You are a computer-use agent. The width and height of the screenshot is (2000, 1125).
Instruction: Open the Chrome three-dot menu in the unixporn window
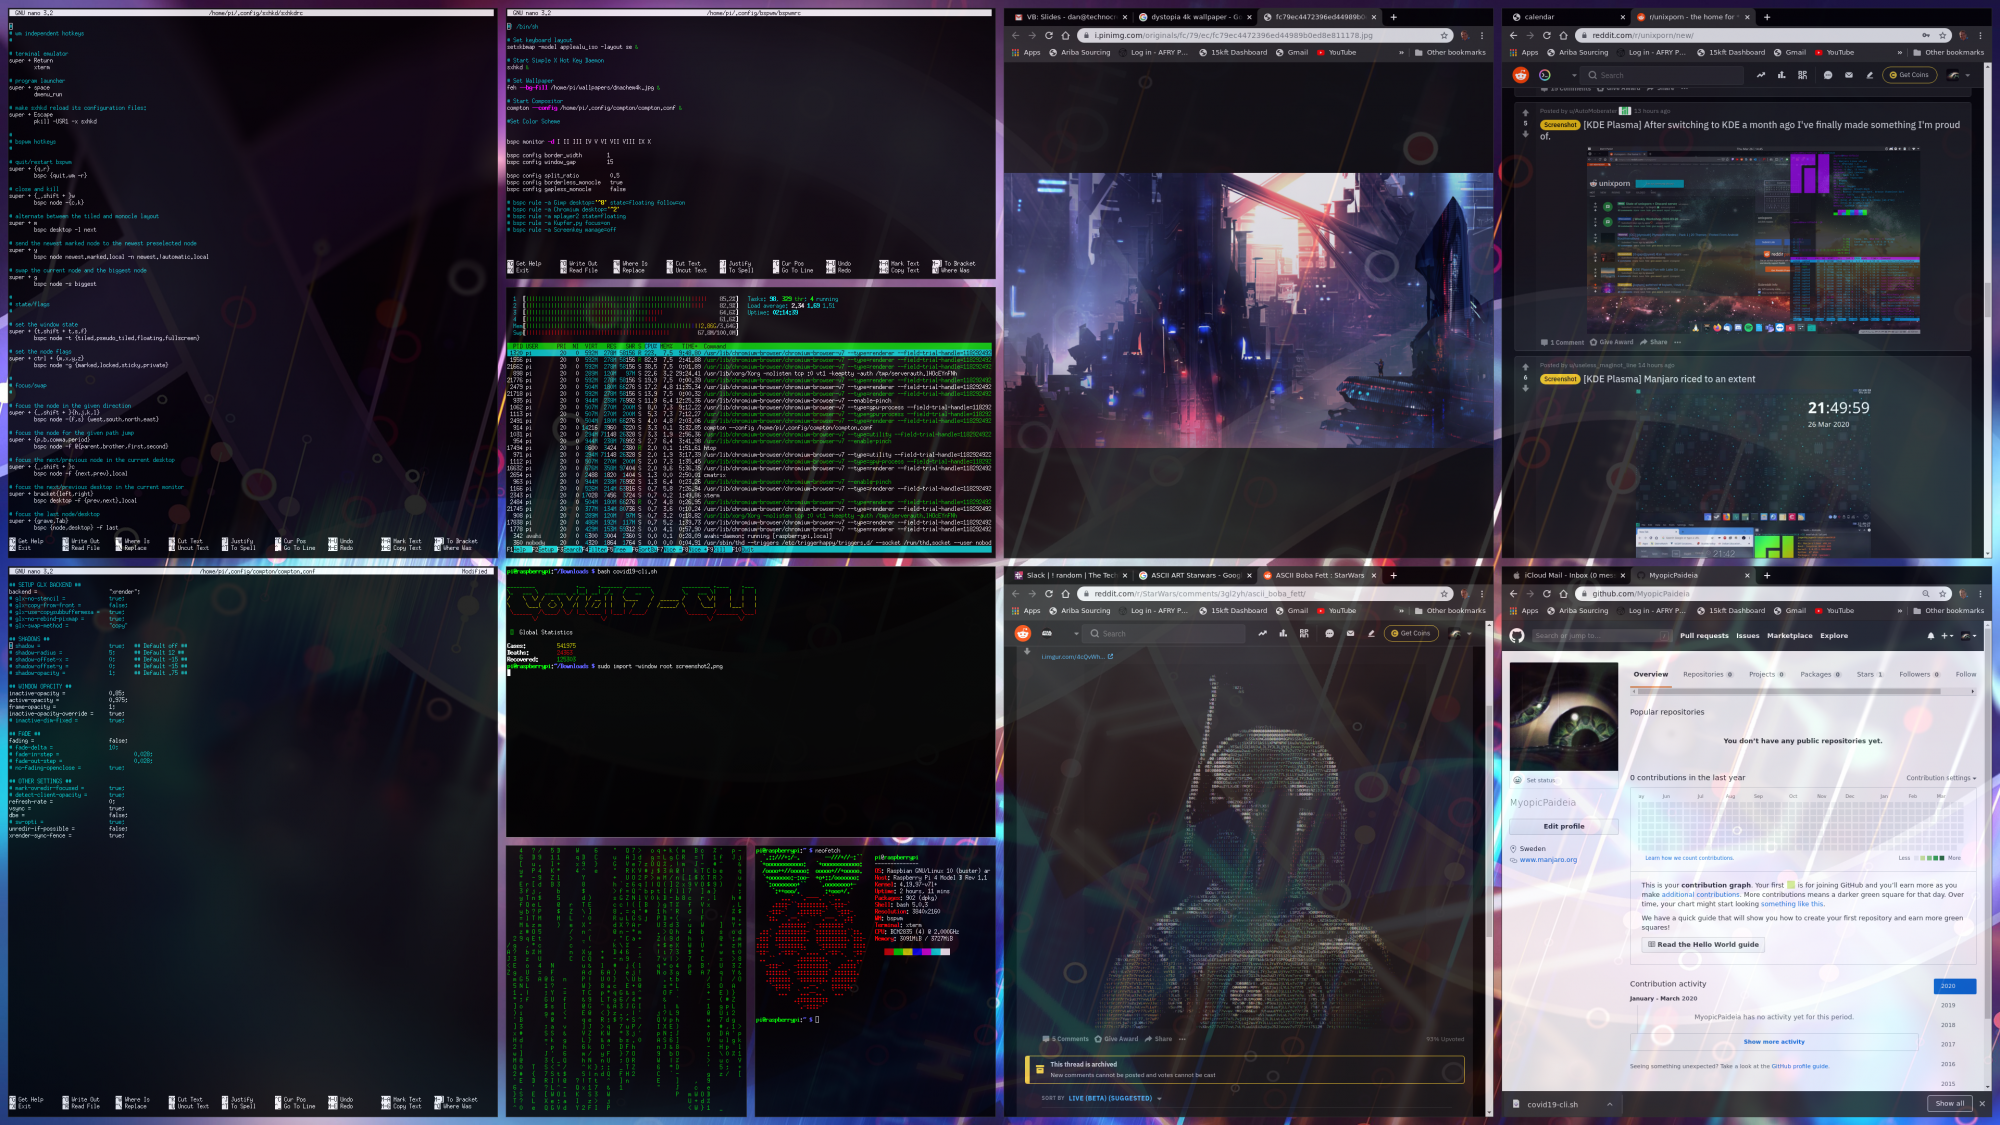(1979, 35)
